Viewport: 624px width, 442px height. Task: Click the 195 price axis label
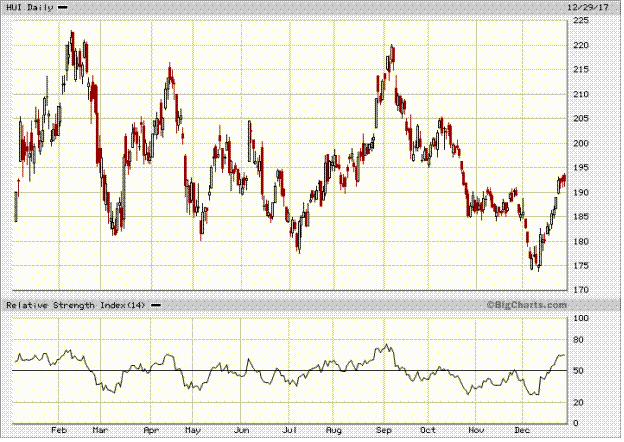pos(581,168)
